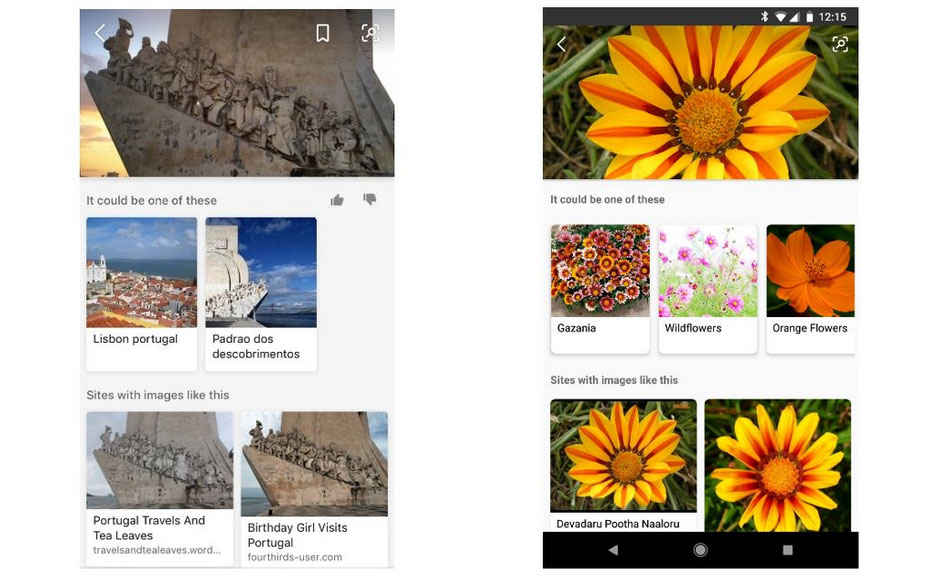
Task: Click the Padrao dos descobrimentos label
Action: click(256, 346)
